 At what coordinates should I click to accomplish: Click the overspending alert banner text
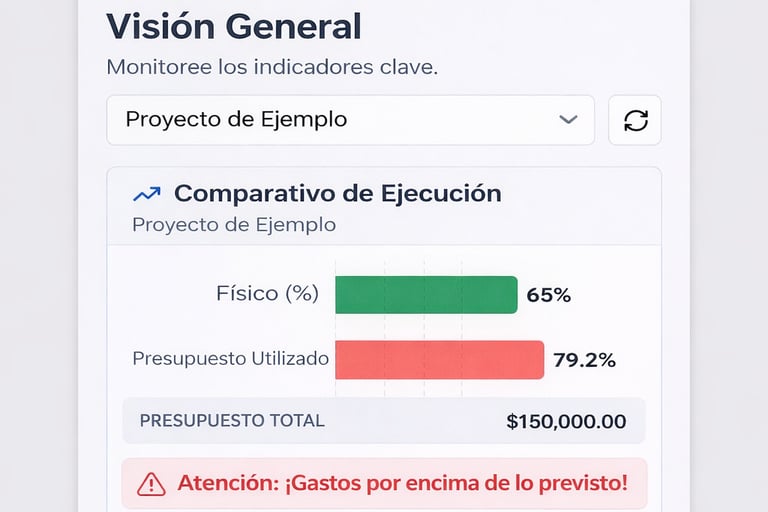(x=402, y=484)
